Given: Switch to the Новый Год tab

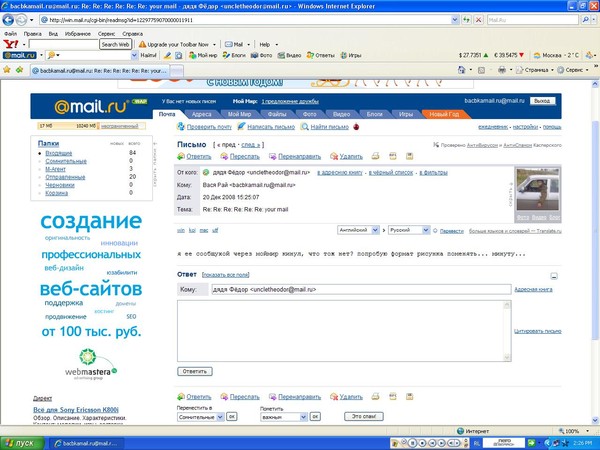Looking at the screenshot, I should tap(444, 114).
